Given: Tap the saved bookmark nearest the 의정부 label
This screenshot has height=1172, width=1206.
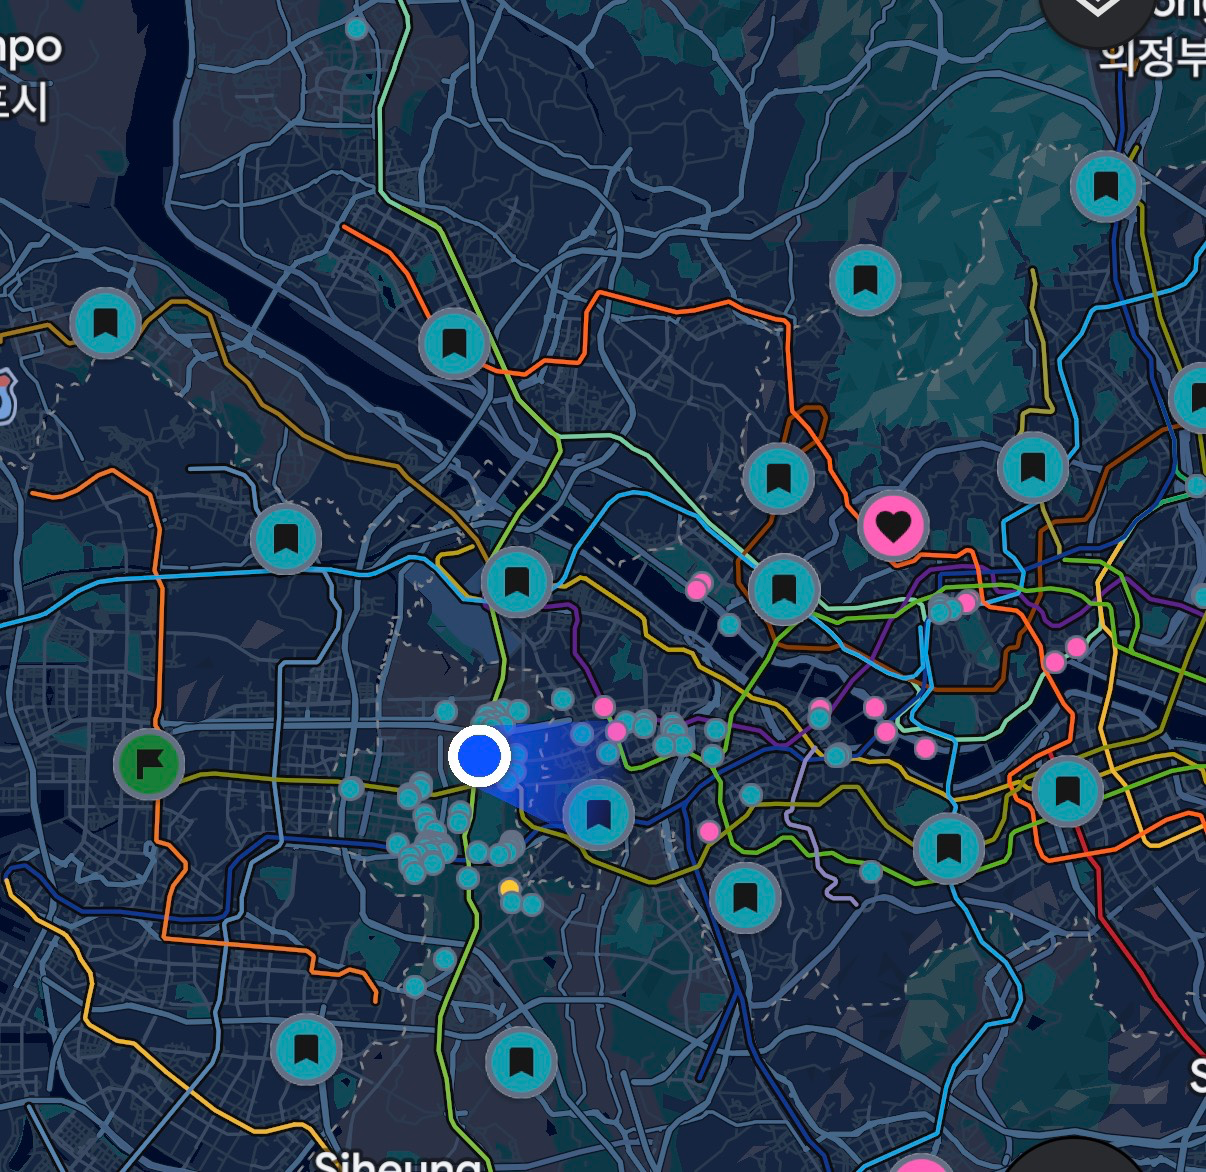Looking at the screenshot, I should [1105, 186].
